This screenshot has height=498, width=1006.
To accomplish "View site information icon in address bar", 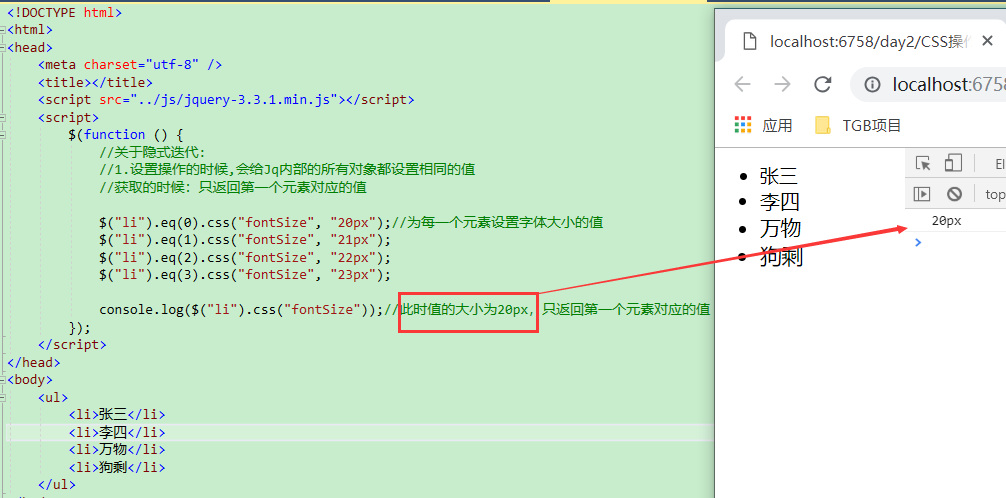I will pyautogui.click(x=871, y=84).
